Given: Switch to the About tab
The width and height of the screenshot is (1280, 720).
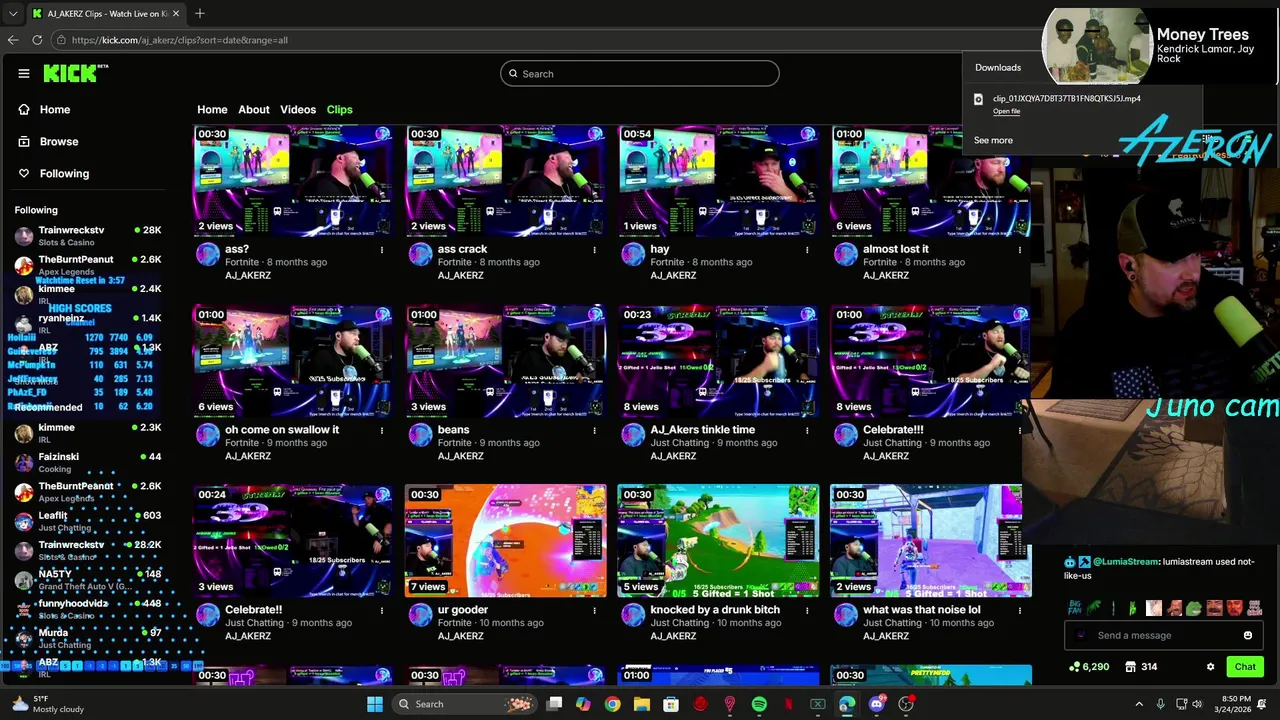Looking at the screenshot, I should (x=254, y=109).
